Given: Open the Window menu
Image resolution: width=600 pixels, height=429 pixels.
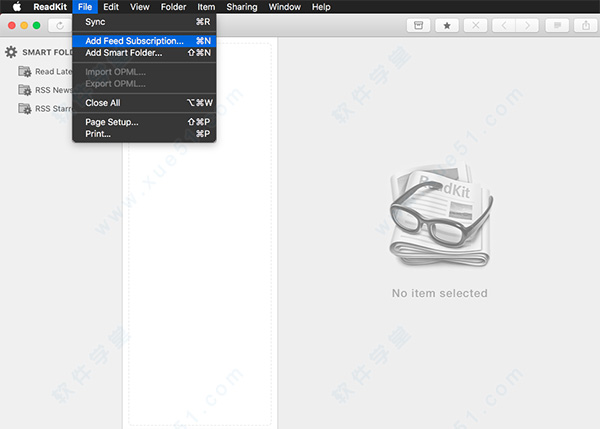Looking at the screenshot, I should 285,7.
